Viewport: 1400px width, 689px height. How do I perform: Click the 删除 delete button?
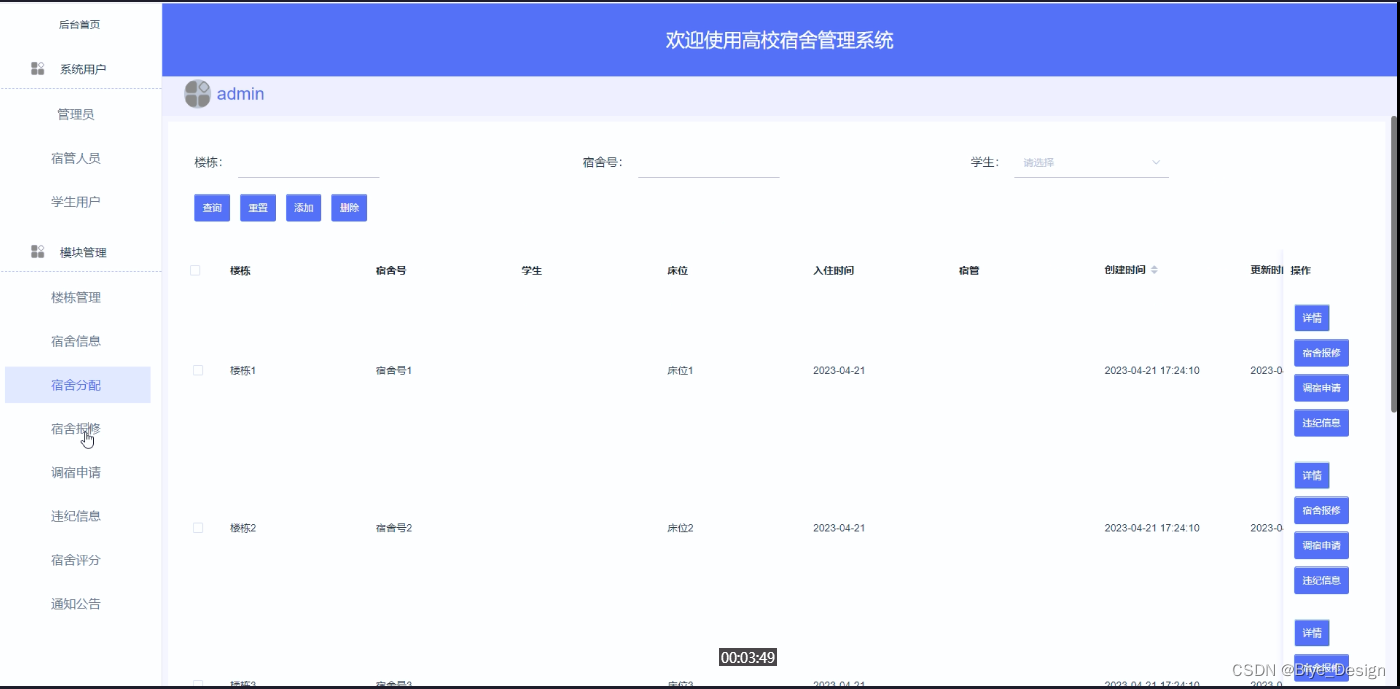pyautogui.click(x=349, y=207)
